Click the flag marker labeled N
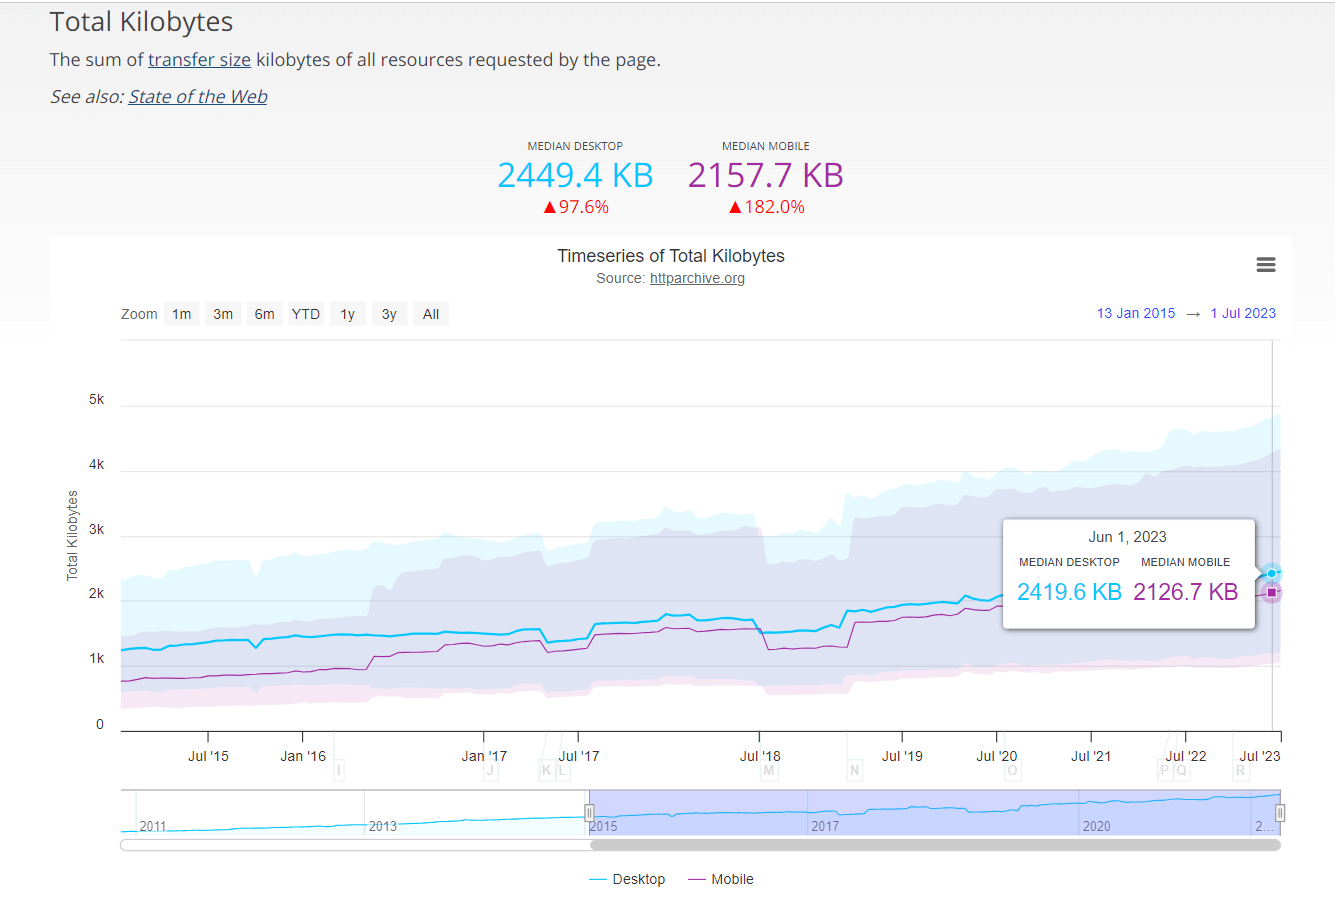The width and height of the screenshot is (1335, 897). [854, 770]
